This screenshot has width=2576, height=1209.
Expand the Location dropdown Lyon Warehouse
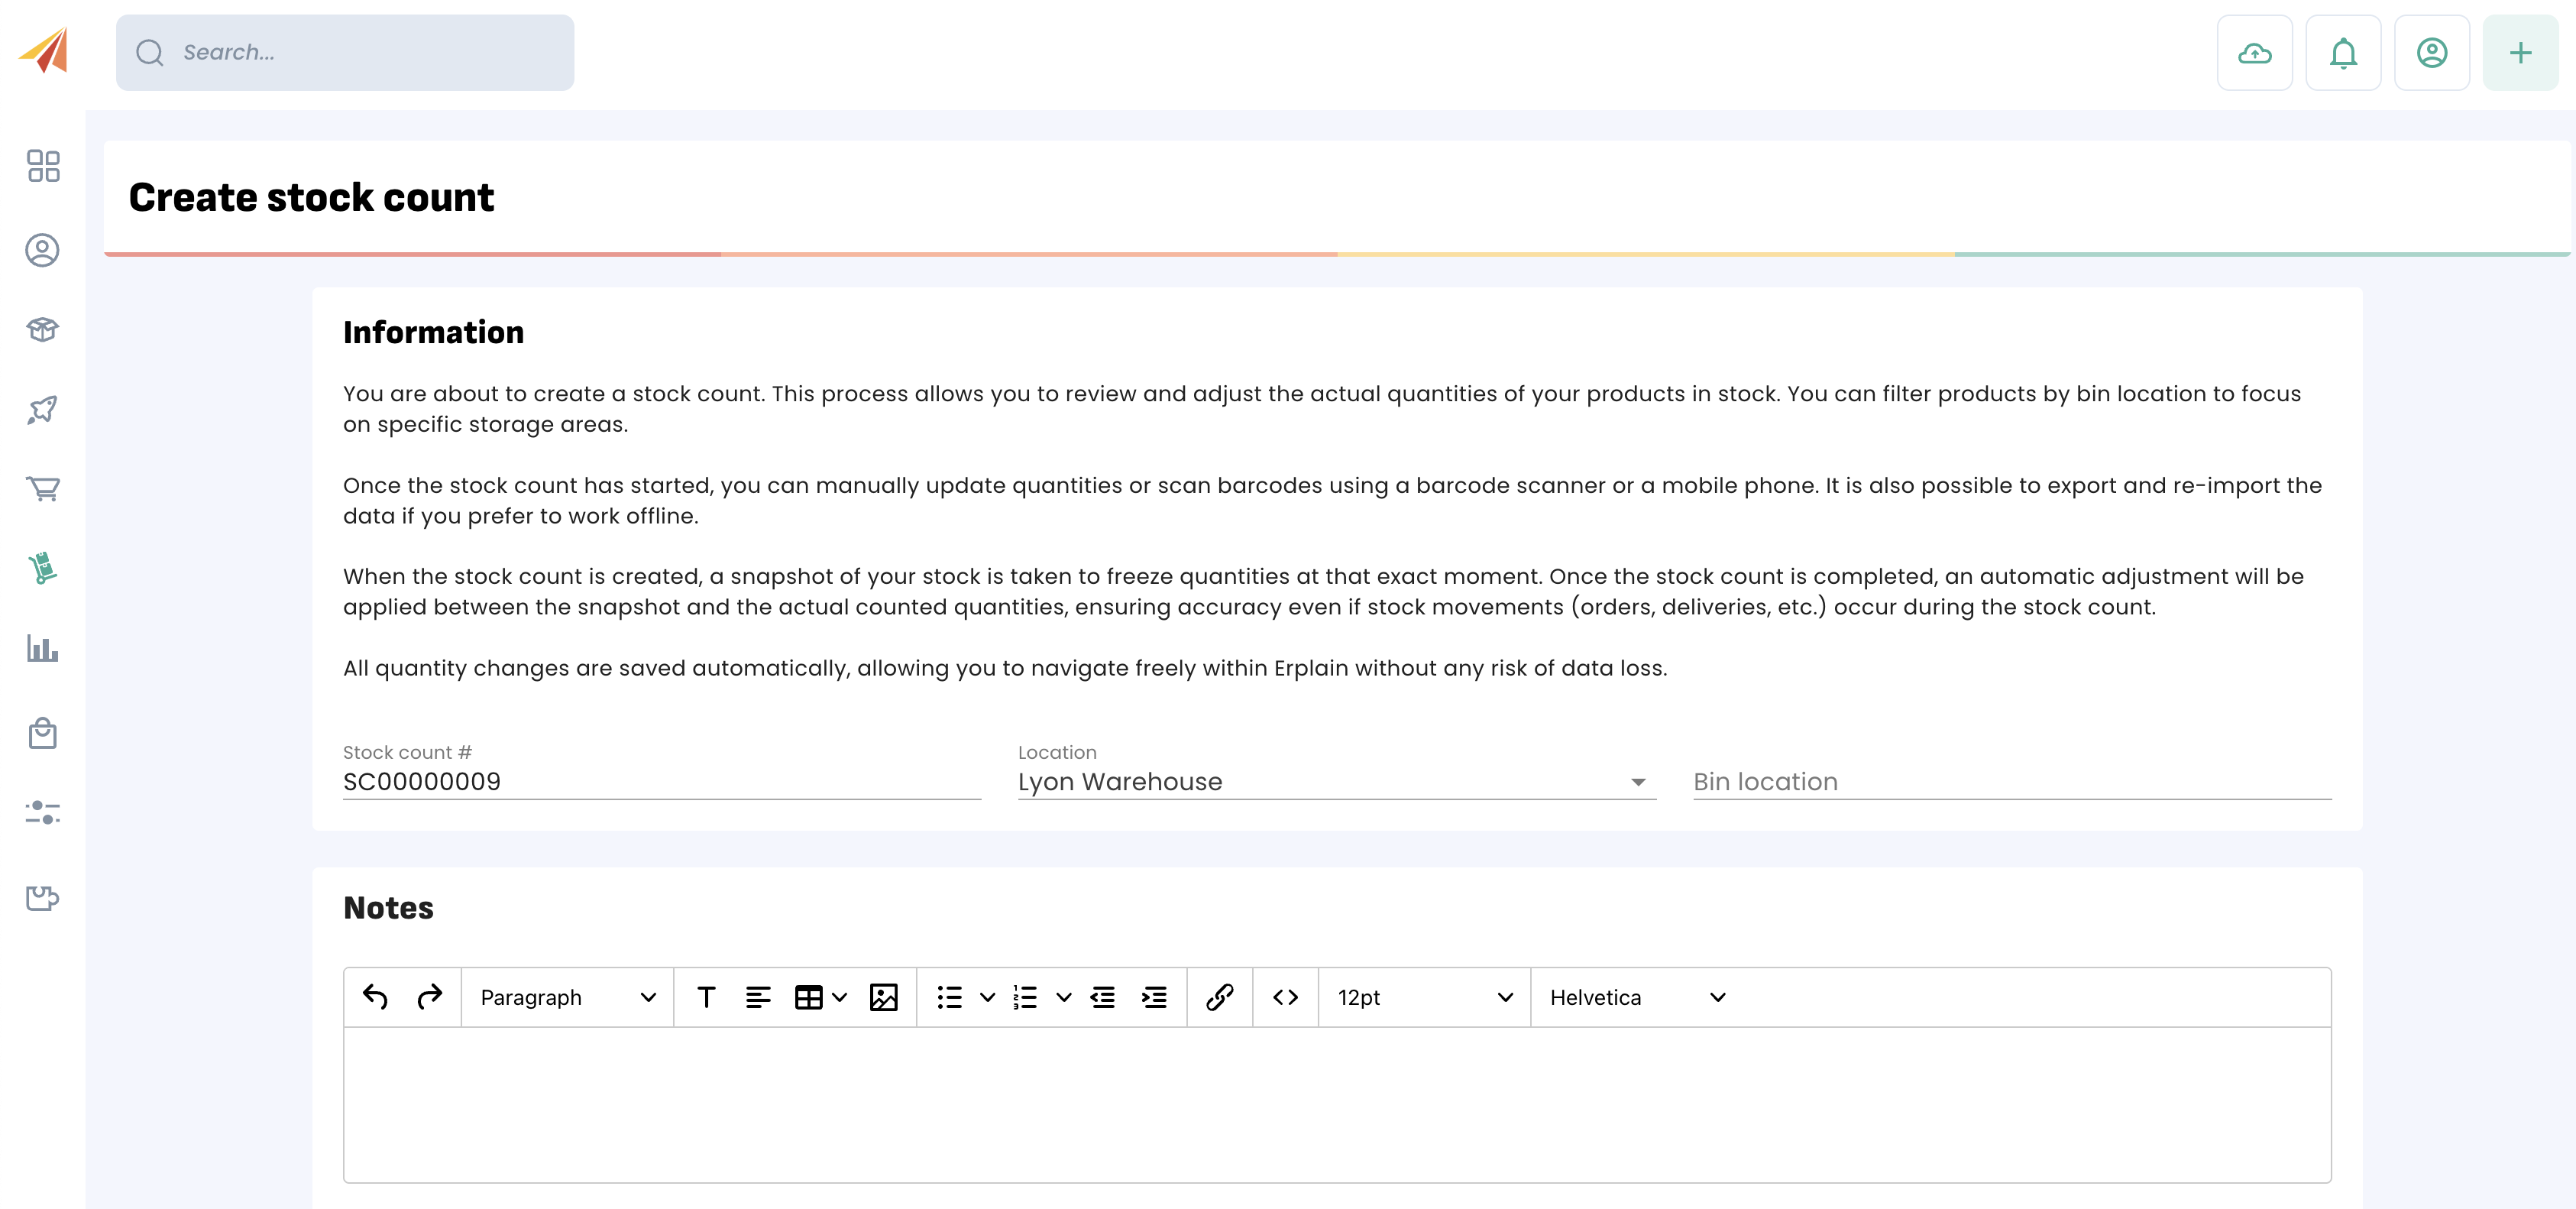pyautogui.click(x=1336, y=782)
